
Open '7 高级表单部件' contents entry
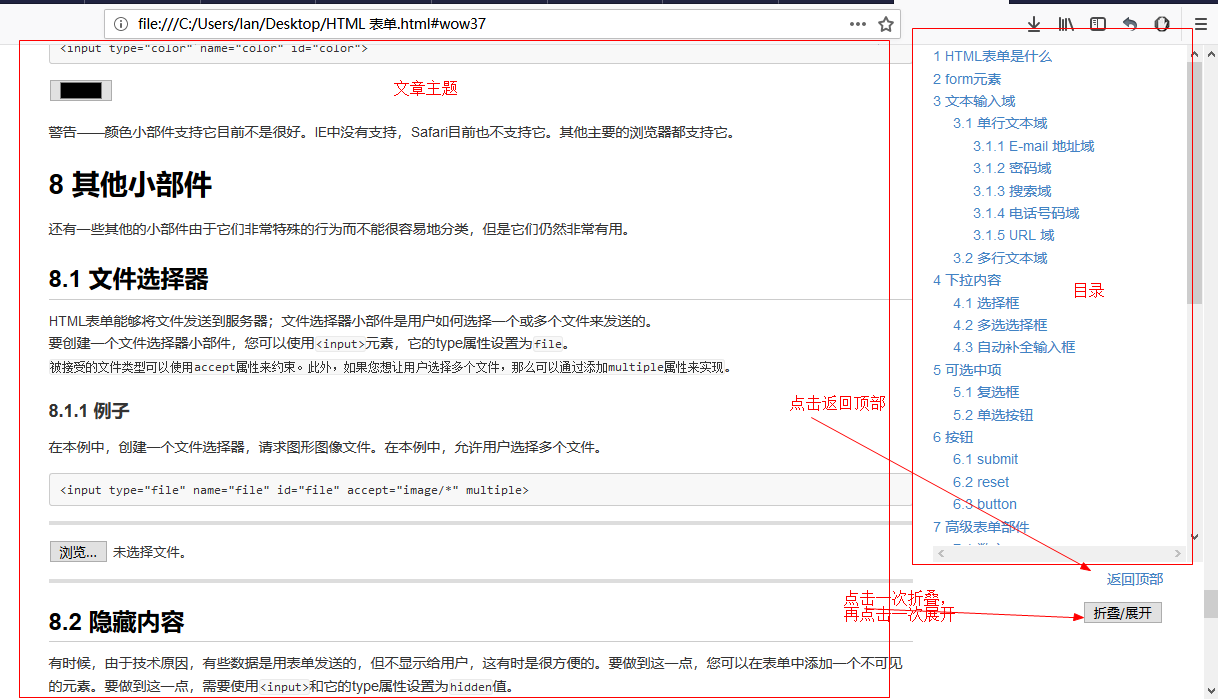coord(981,527)
